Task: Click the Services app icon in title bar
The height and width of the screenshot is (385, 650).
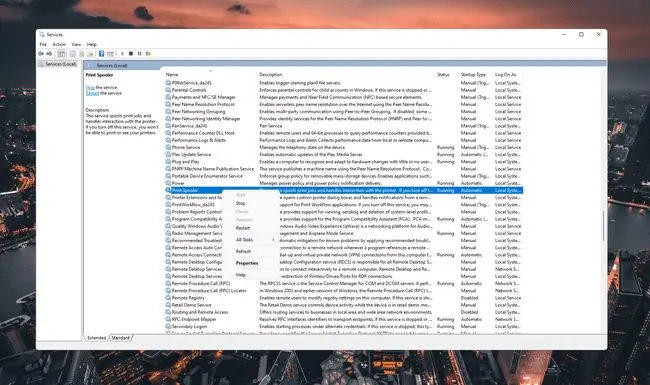Action: pos(42,34)
